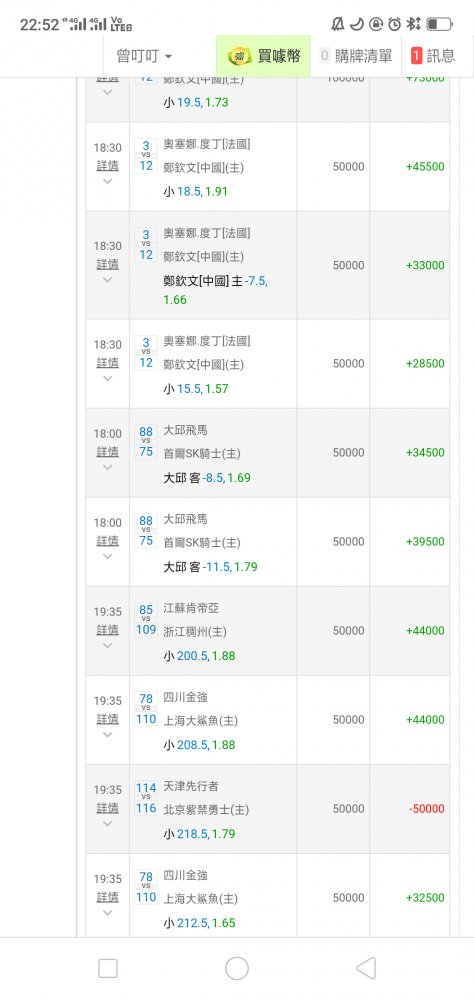The width and height of the screenshot is (474, 1000).
Task: Select the -50000 loss result amount
Action: 426,809
